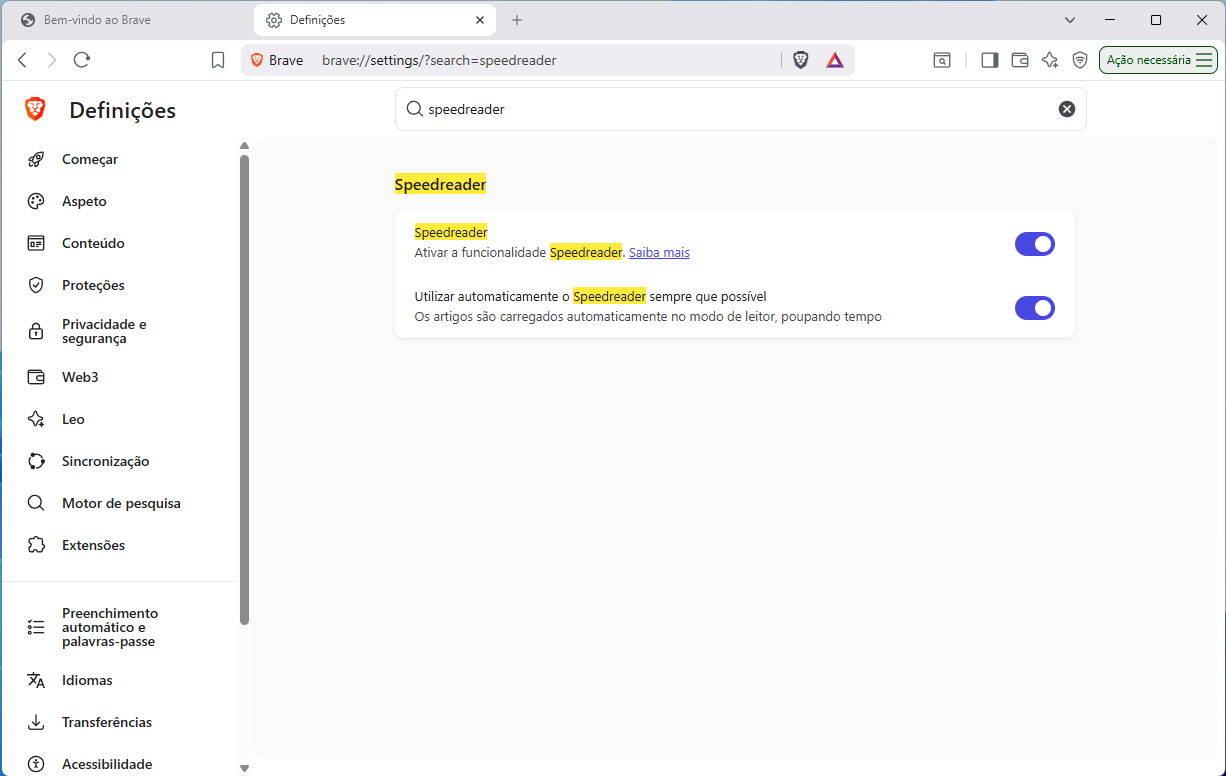This screenshot has width=1226, height=776.
Task: Toggle automatic Speedreader use whenever possible
Action: (x=1035, y=308)
